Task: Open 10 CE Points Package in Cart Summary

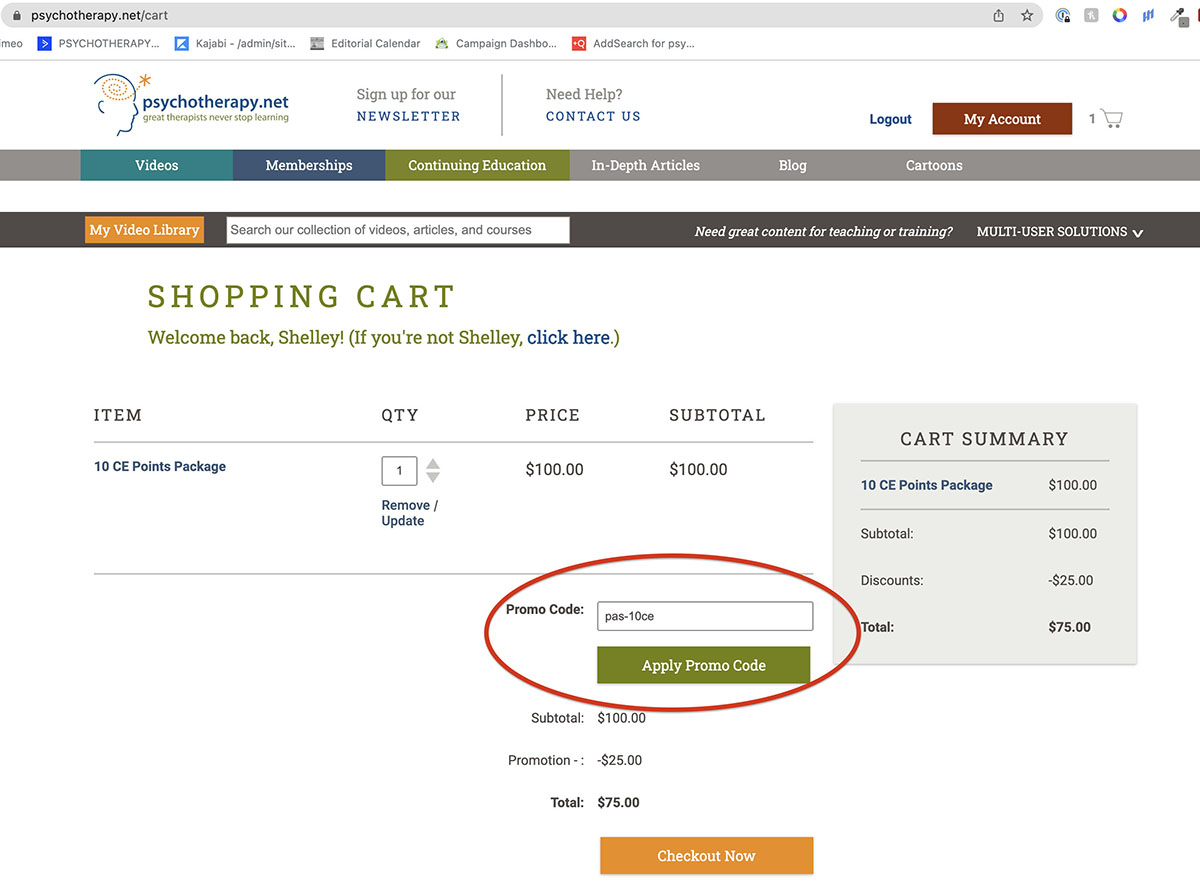Action: pos(927,485)
